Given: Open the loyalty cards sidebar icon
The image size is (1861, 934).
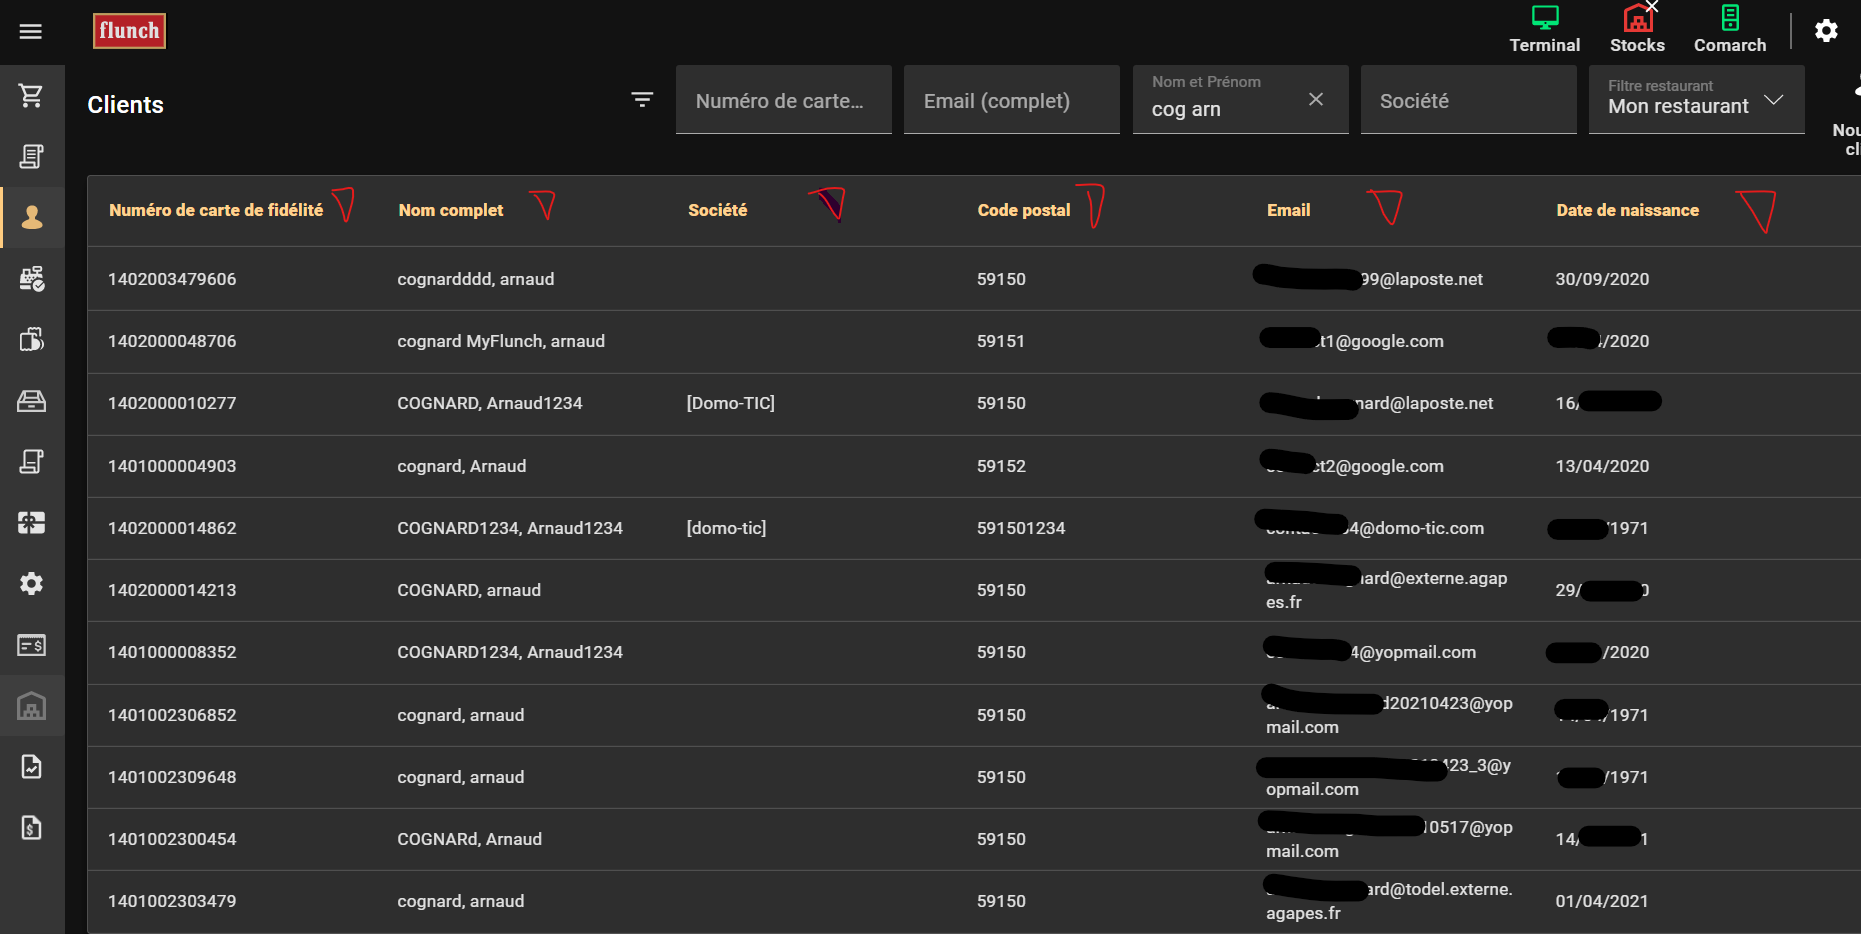Looking at the screenshot, I should [x=32, y=340].
